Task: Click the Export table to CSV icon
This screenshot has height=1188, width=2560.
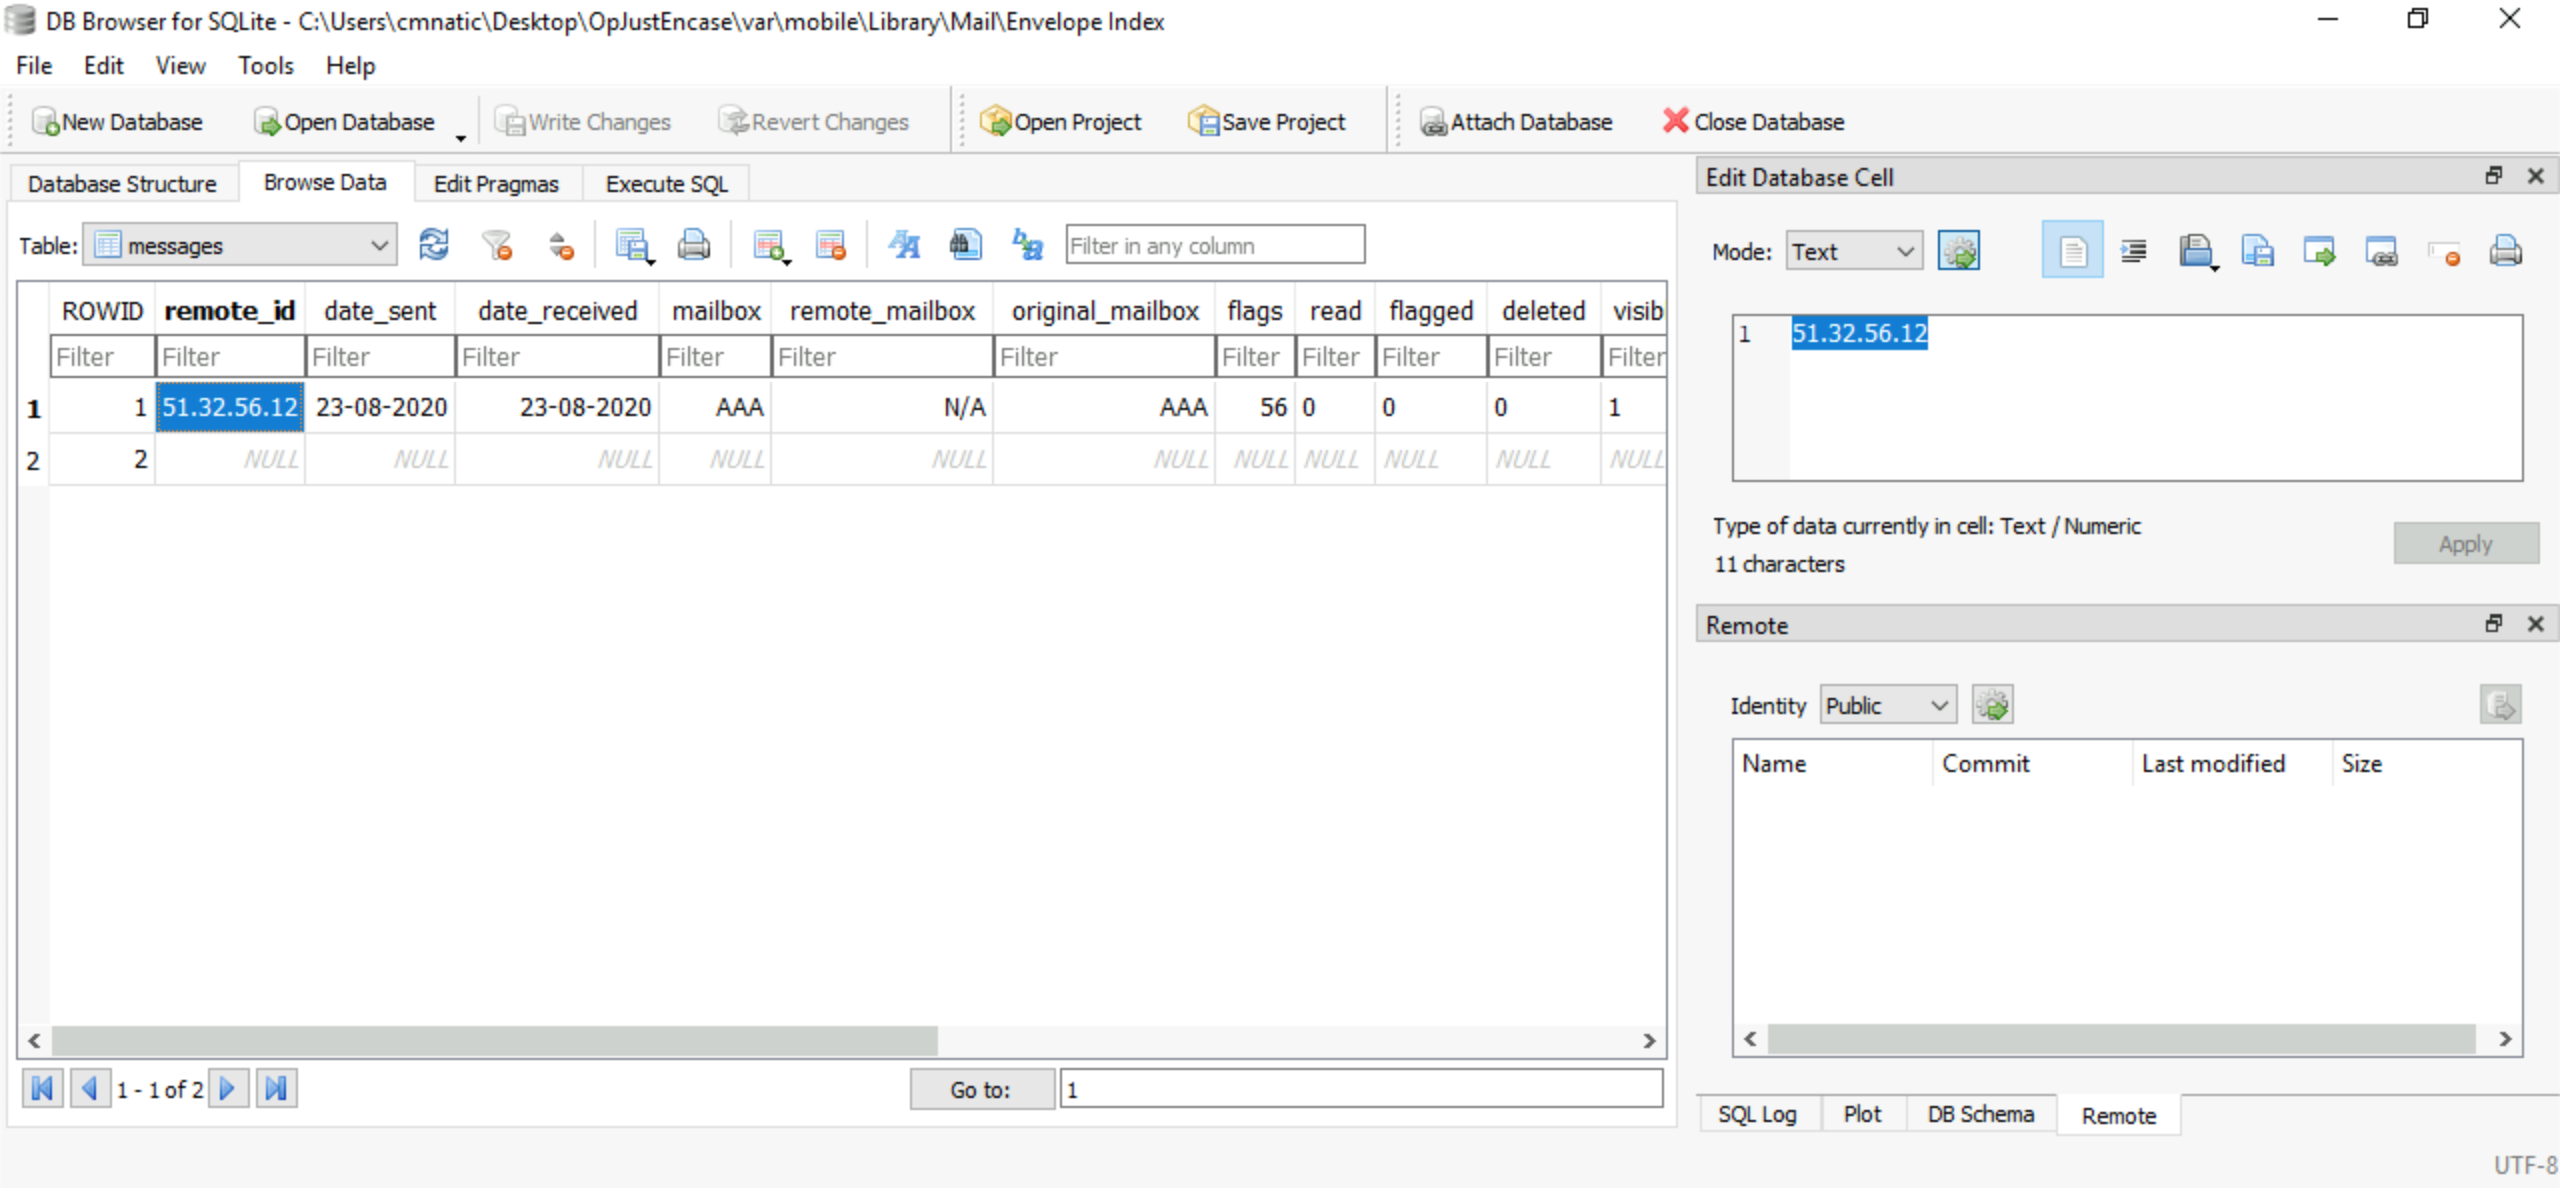Action: [635, 246]
